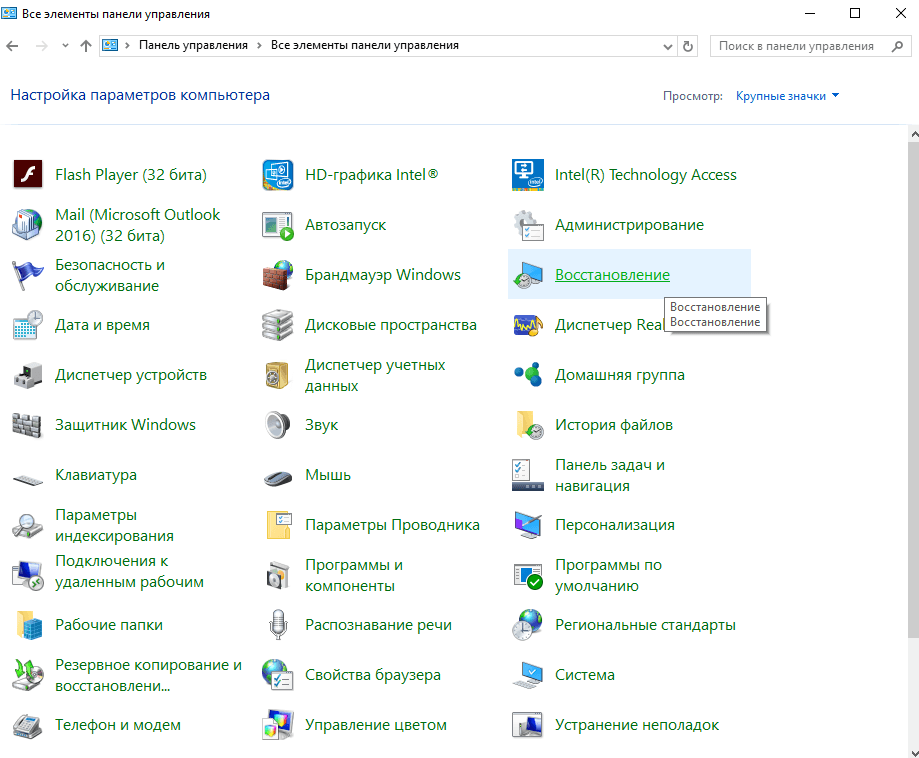This screenshot has height=758, width=919.
Task: Open the Мышь mouse icon
Action: (277, 476)
